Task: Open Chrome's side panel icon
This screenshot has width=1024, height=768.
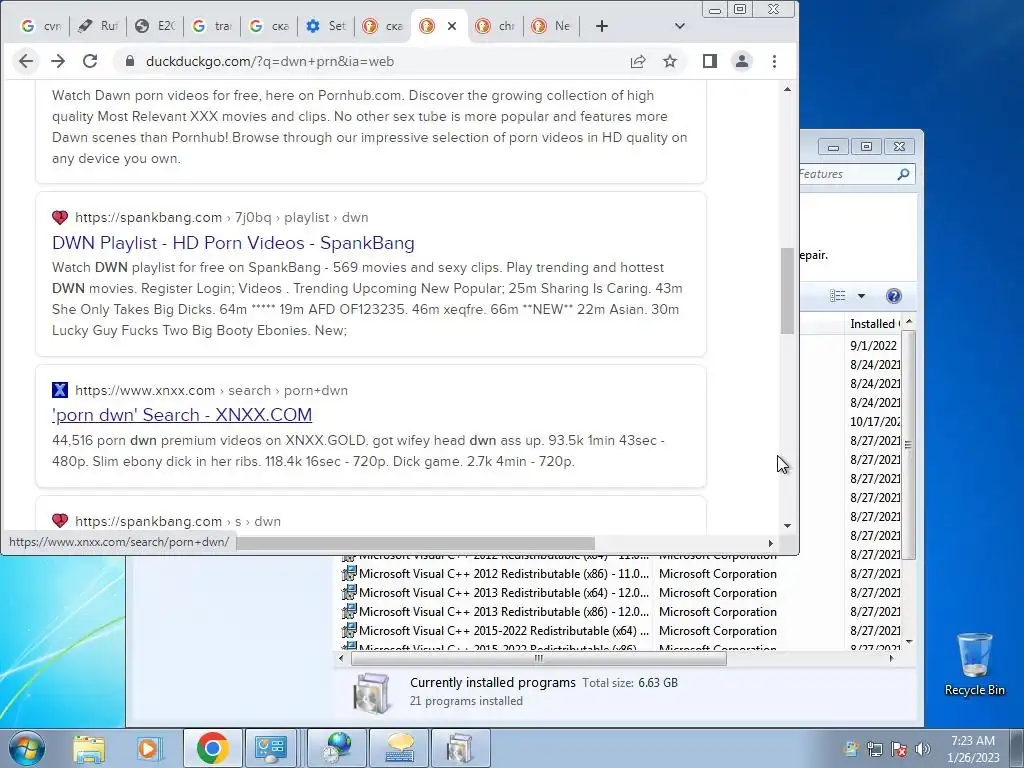Action: [710, 61]
